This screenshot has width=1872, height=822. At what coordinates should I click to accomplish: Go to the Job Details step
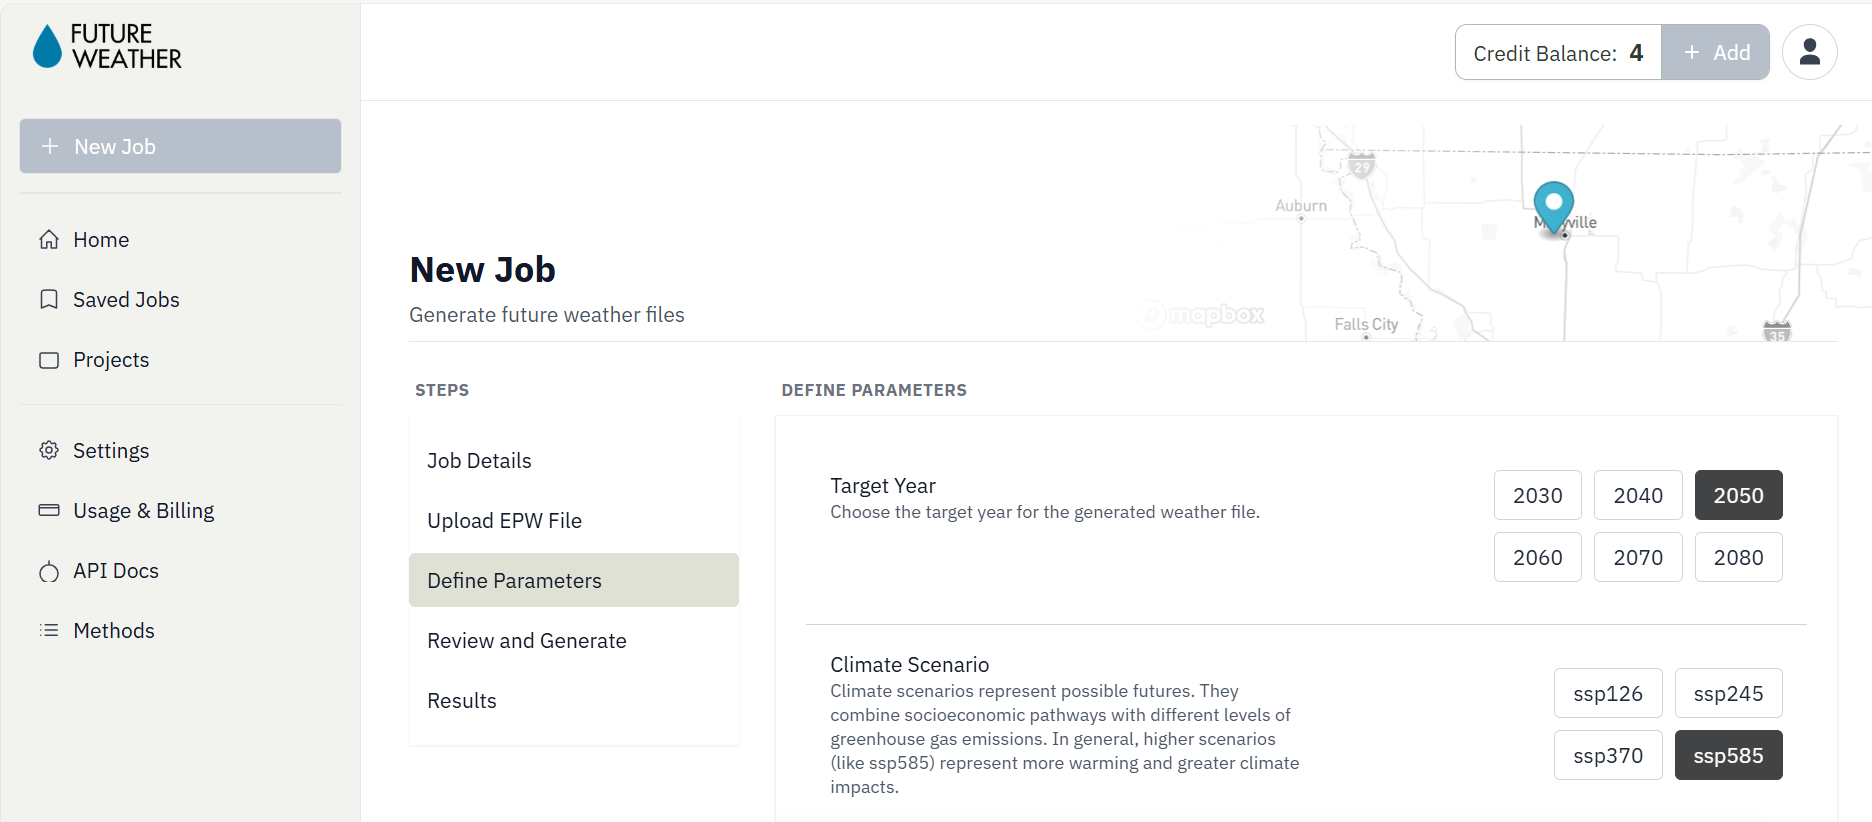click(479, 461)
